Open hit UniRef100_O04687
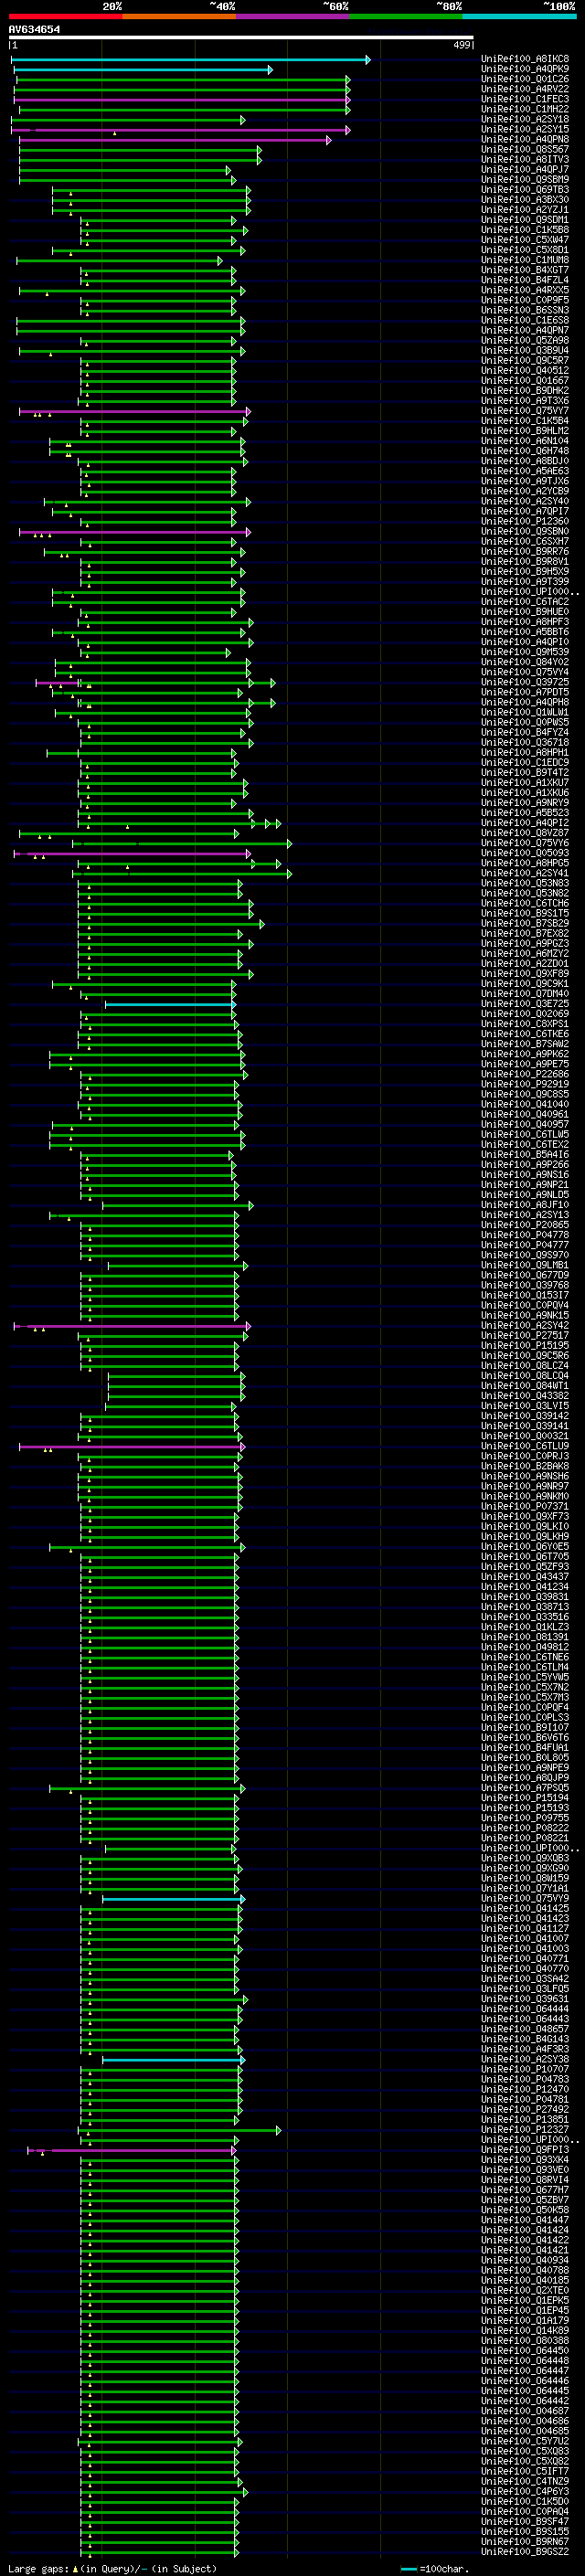585x2576 pixels. 525,2410
